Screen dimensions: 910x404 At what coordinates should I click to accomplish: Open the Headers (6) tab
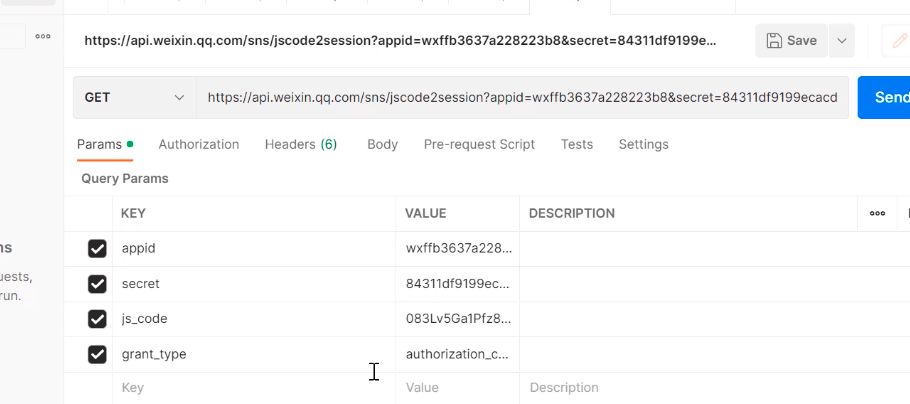click(x=301, y=144)
